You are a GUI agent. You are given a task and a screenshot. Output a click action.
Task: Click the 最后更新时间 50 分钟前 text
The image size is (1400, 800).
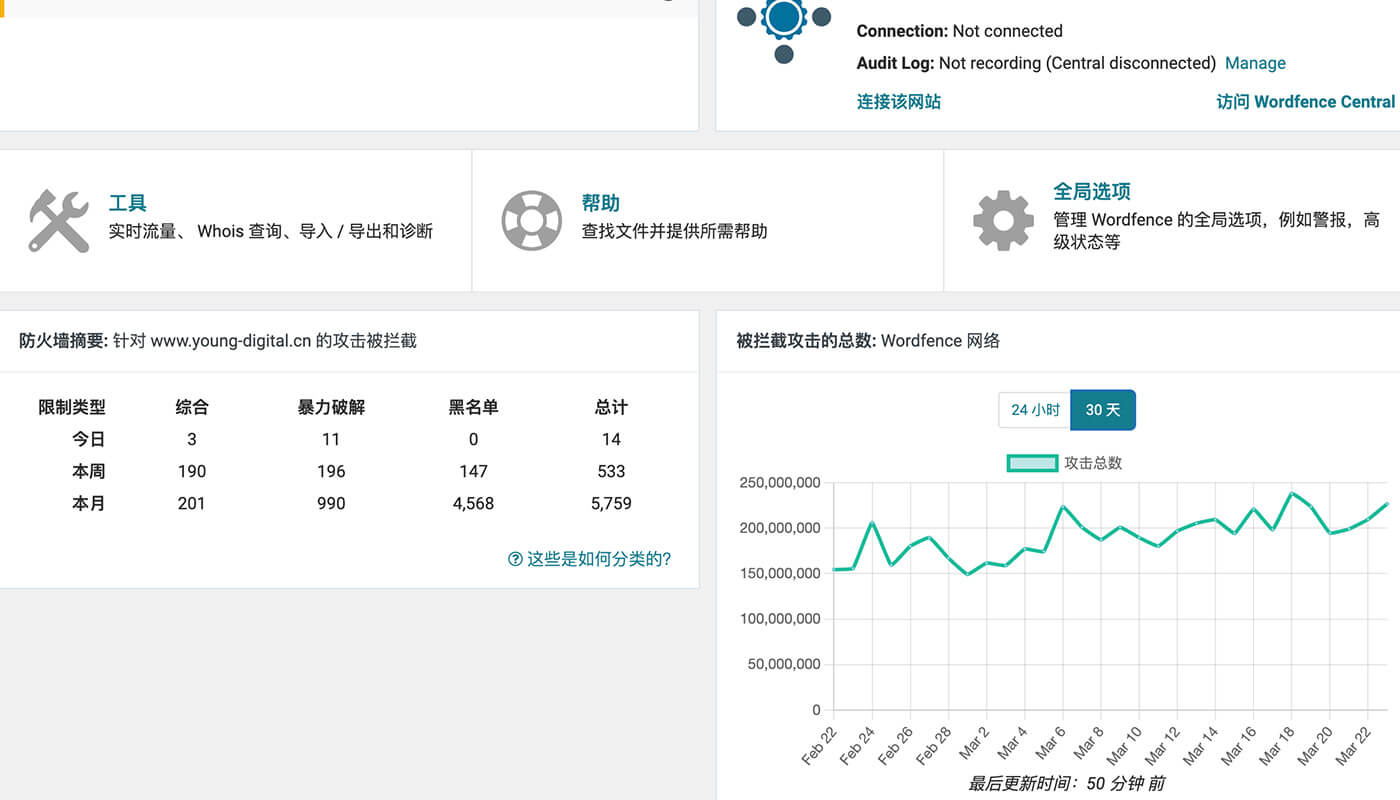(x=1066, y=783)
